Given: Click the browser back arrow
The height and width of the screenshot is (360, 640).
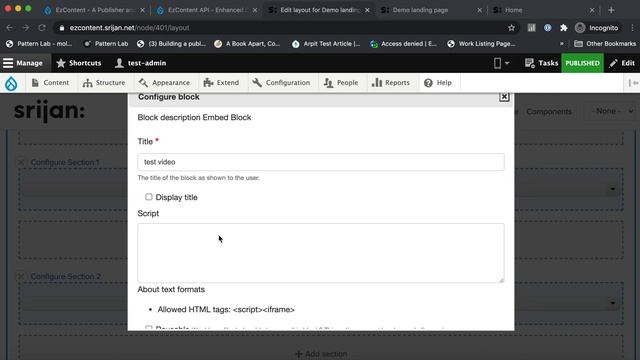Looking at the screenshot, I should (9, 28).
